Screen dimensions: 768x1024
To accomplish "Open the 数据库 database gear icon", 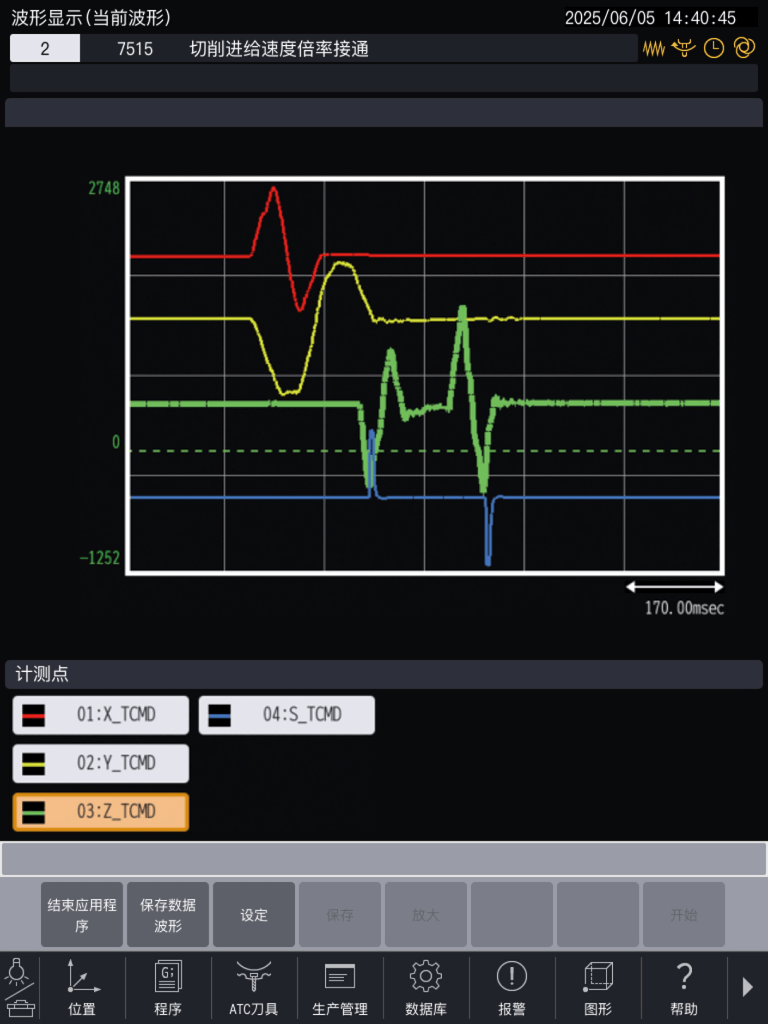I will click(426, 988).
